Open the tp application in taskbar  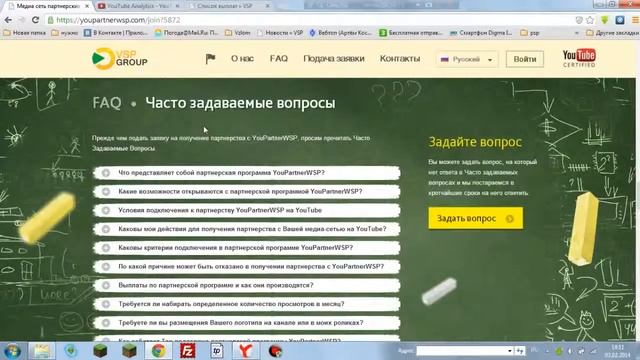(x=217, y=351)
